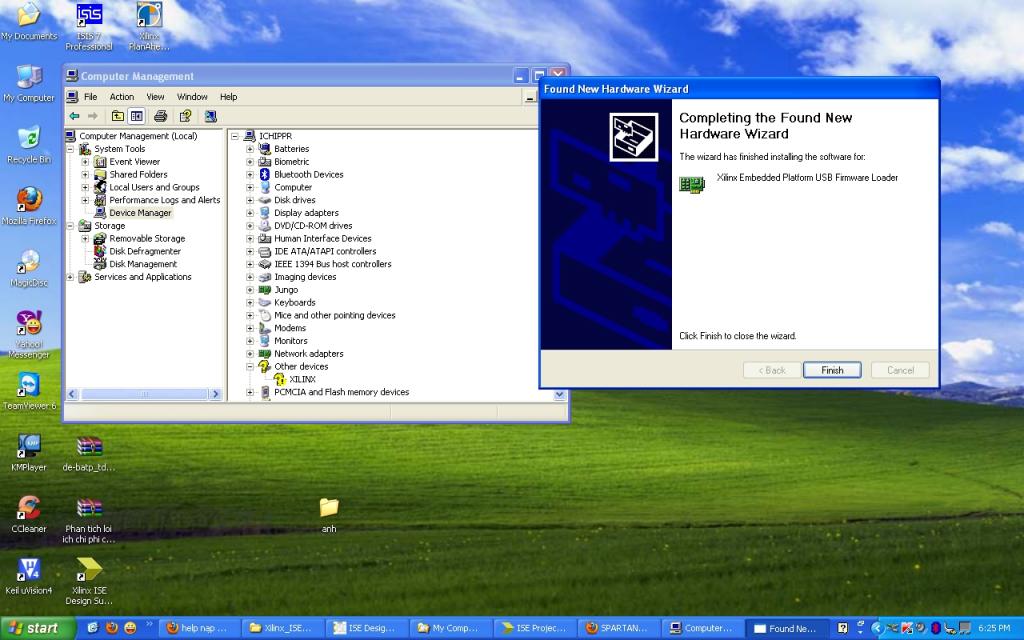
Task: Select Xilinx ISE Design Suite desktop icon
Action: click(x=89, y=581)
